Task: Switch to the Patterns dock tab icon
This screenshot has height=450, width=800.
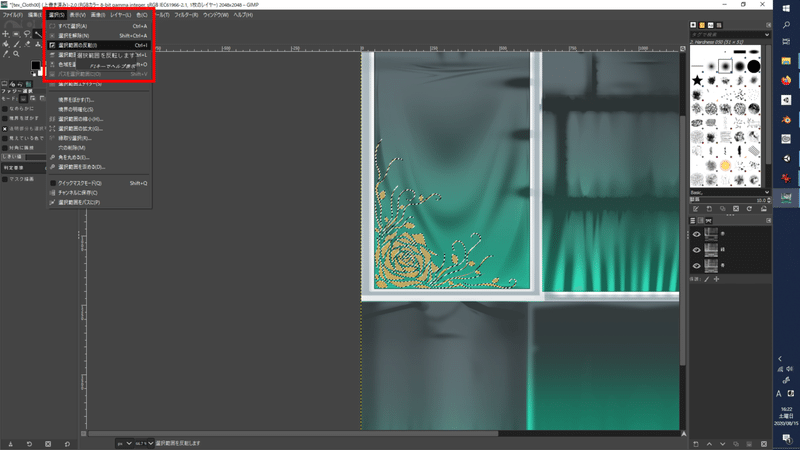Action: [702, 25]
